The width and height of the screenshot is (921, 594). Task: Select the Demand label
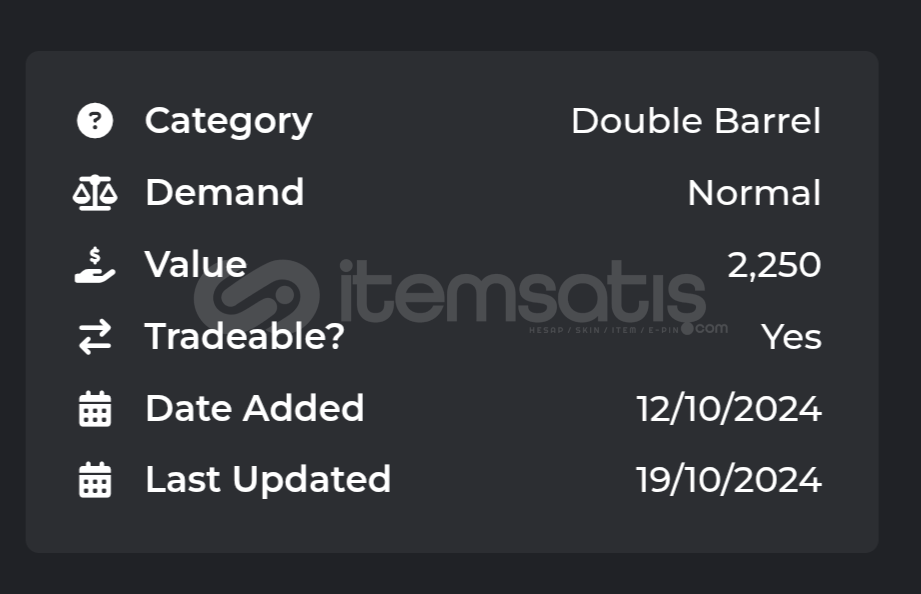click(x=224, y=193)
